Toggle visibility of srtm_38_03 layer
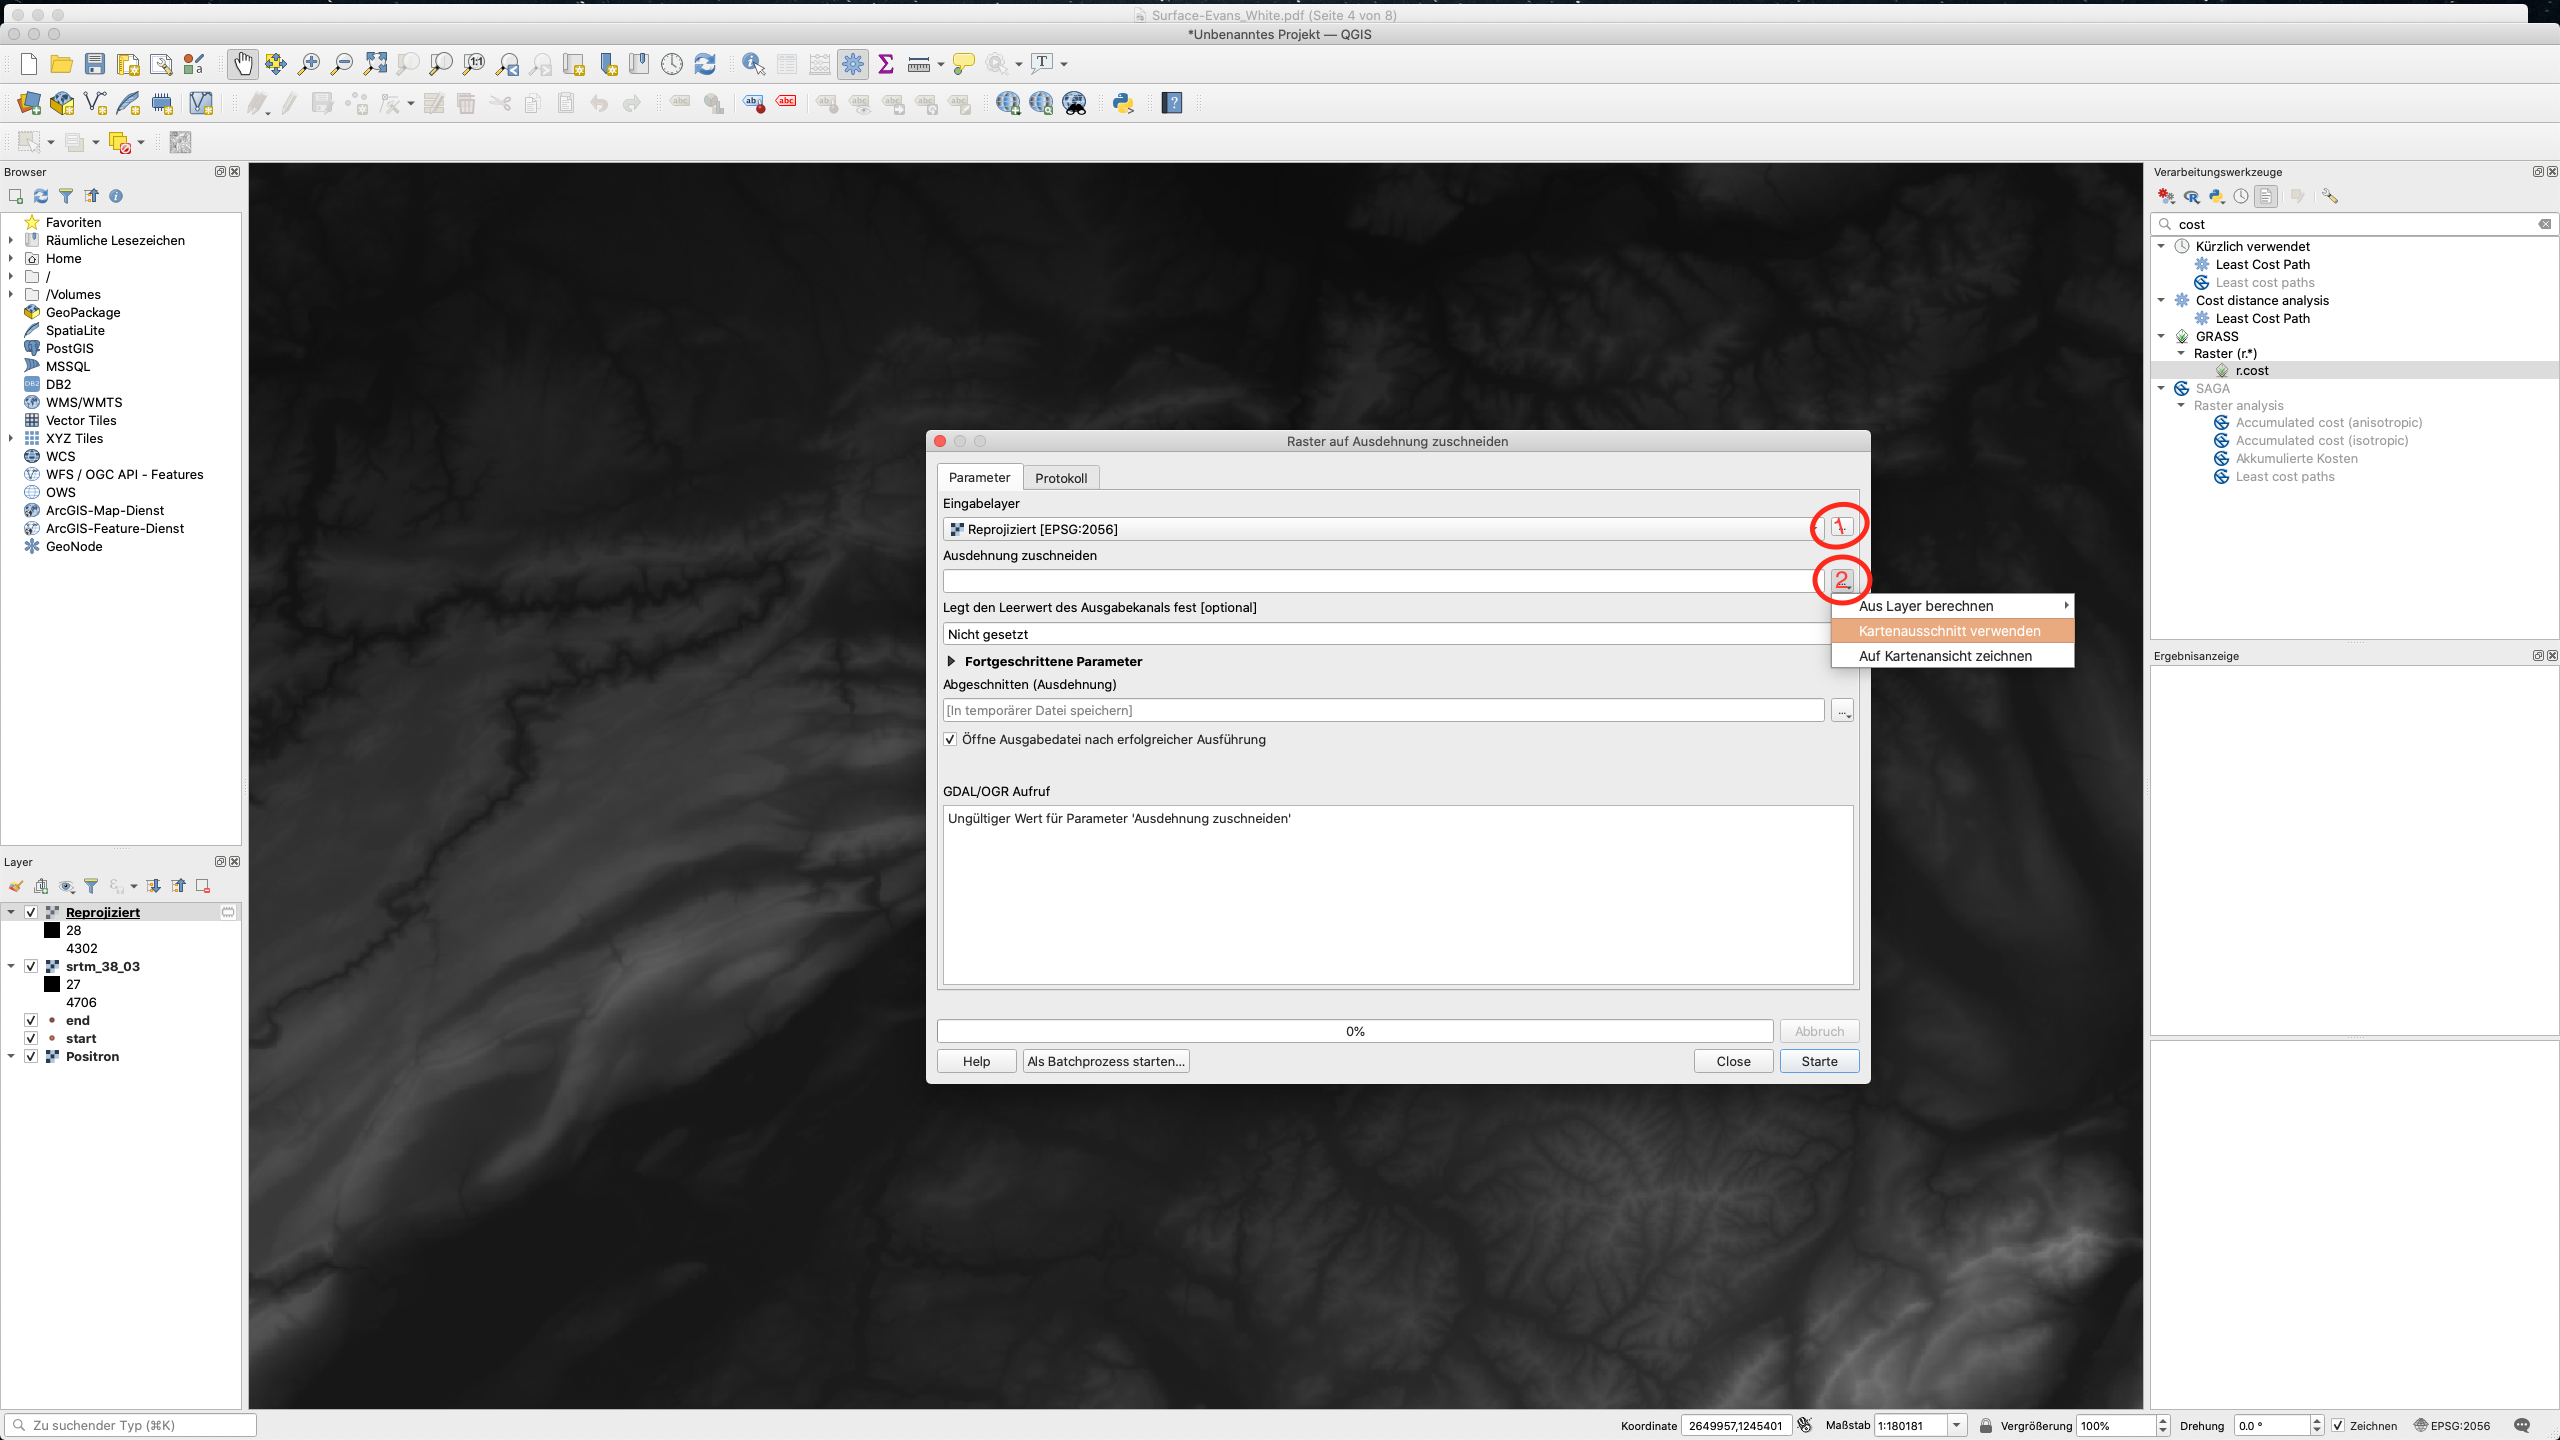2560x1440 pixels. pyautogui.click(x=31, y=966)
